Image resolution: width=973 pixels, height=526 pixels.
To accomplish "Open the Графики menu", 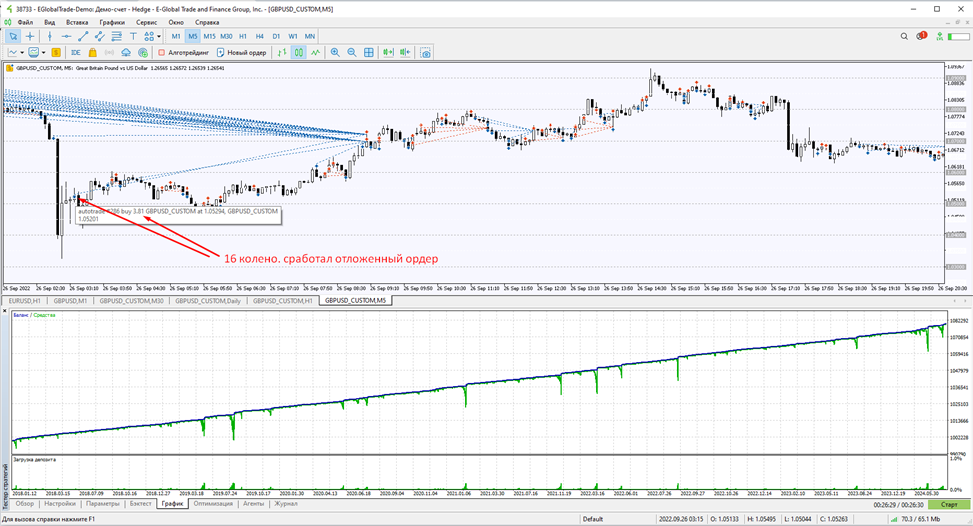I will coord(112,22).
